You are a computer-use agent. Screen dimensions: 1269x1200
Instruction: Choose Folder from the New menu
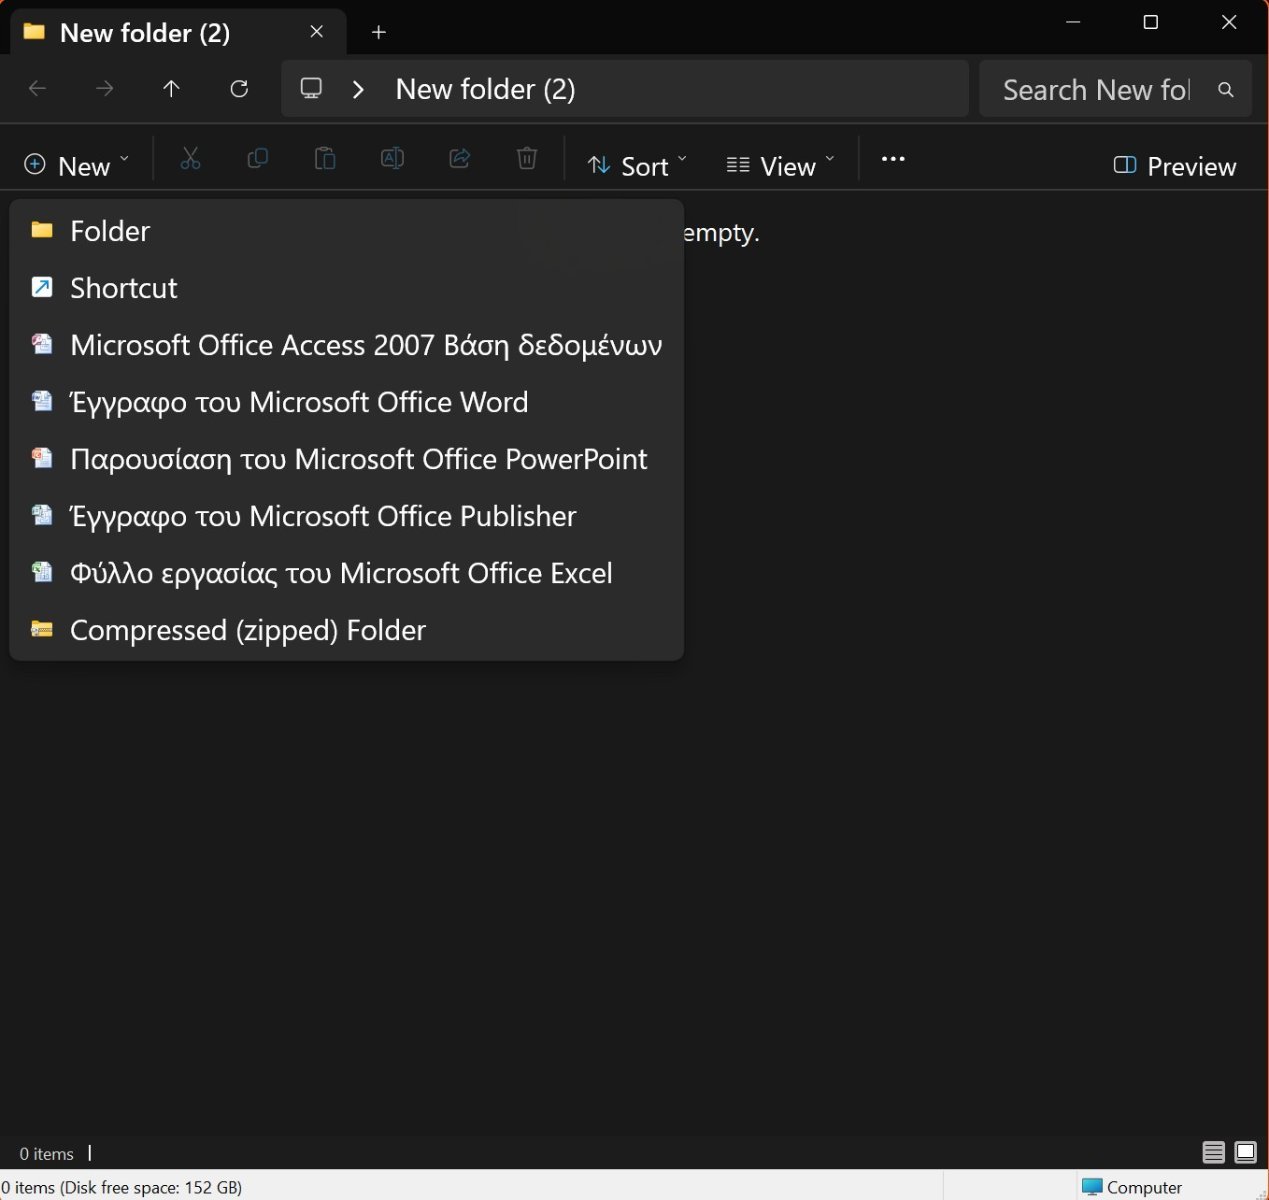[346, 231]
